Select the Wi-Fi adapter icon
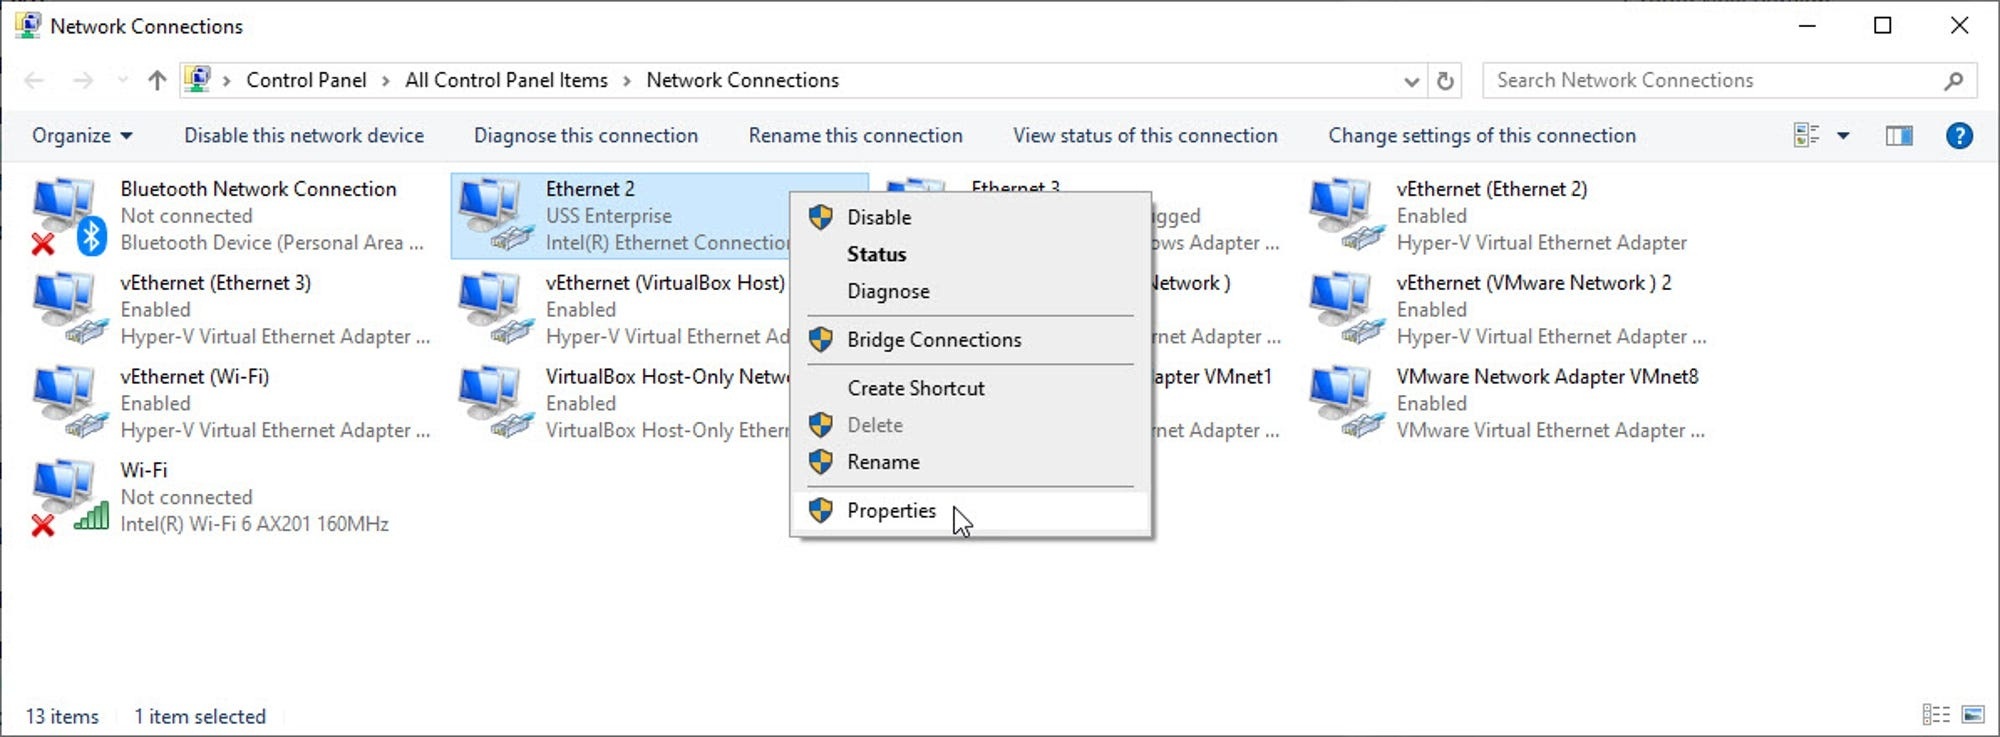2000x737 pixels. tap(66, 496)
